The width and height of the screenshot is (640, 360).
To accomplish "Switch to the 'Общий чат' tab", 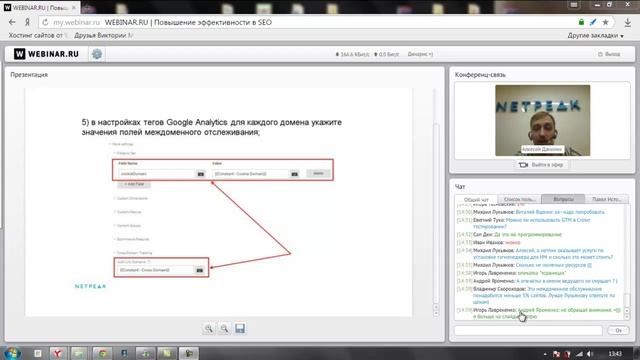I will tap(476, 200).
